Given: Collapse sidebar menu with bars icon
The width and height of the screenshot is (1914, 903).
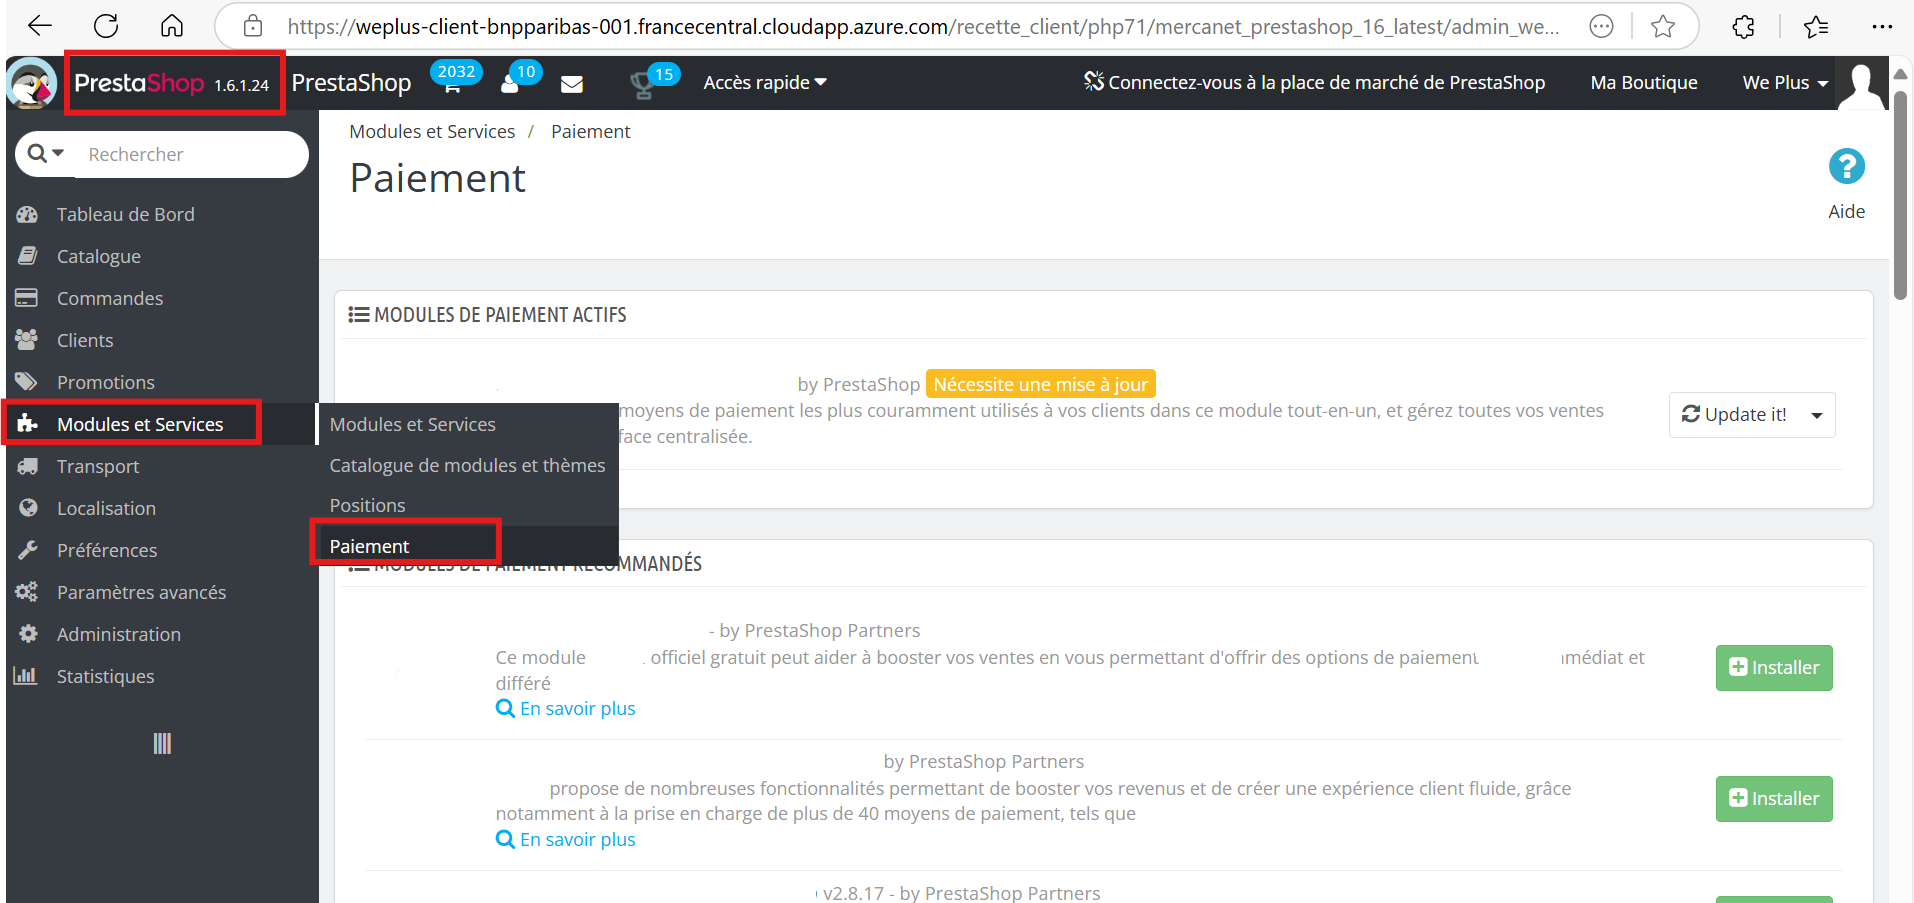Looking at the screenshot, I should coord(162,743).
